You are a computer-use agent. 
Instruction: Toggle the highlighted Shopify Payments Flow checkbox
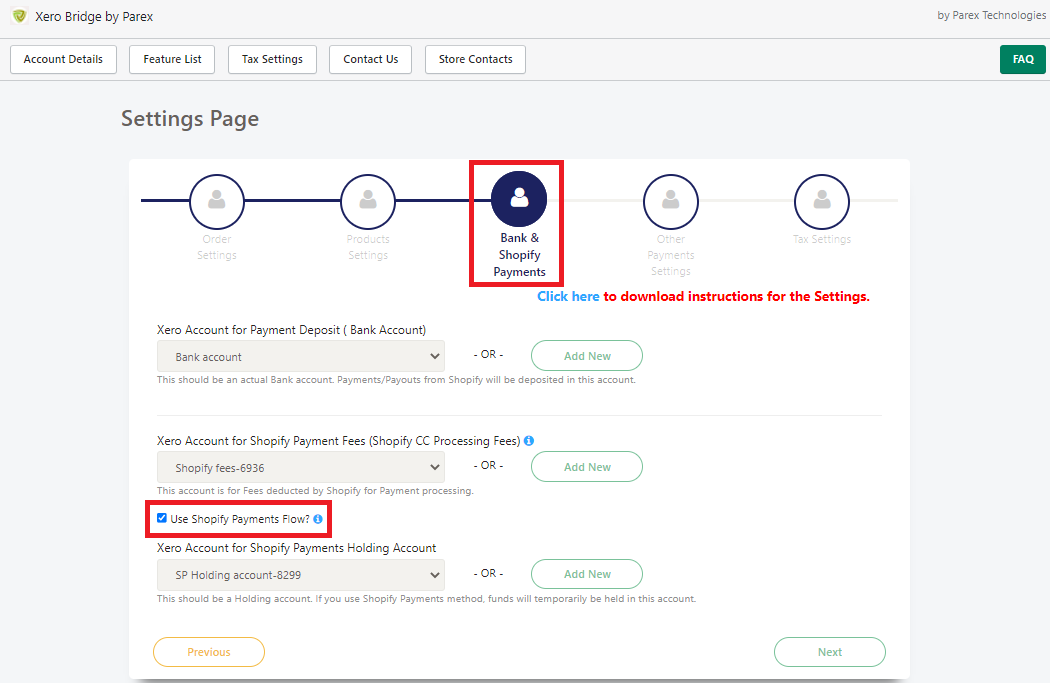tap(162, 518)
